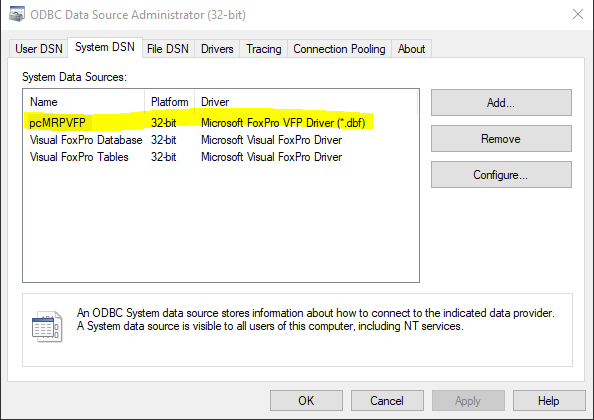This screenshot has height=420, width=594.
Task: Switch to Connection Pooling tab
Action: pos(339,49)
